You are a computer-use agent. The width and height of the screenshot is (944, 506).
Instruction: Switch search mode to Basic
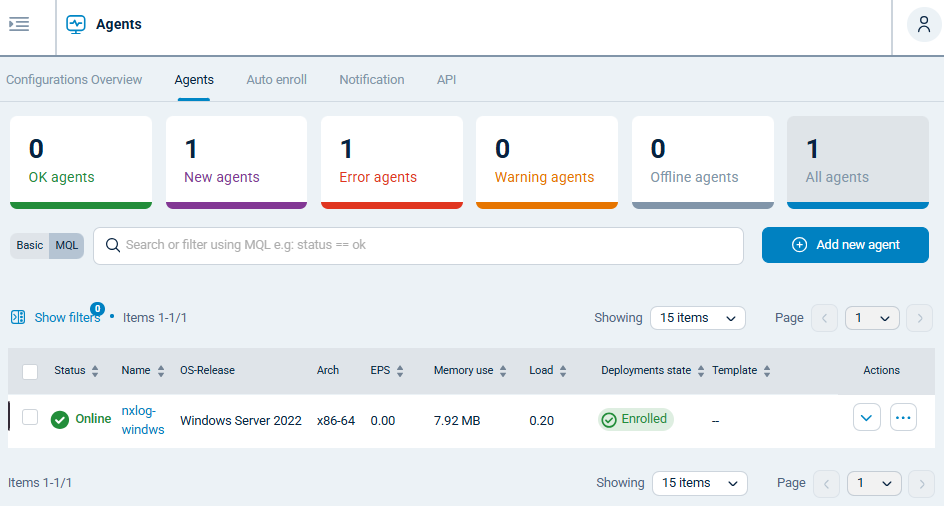30,246
